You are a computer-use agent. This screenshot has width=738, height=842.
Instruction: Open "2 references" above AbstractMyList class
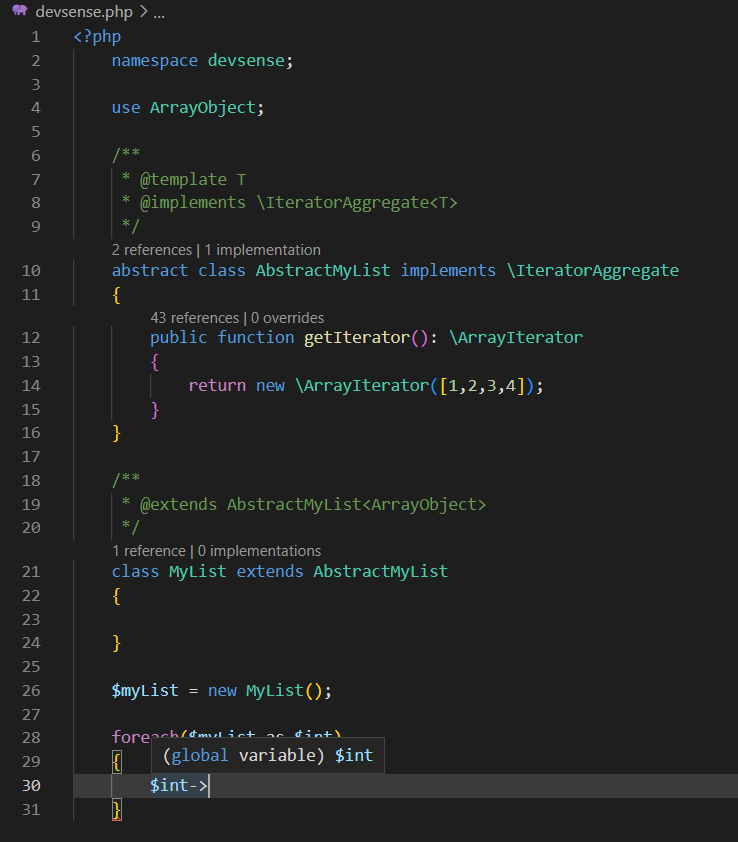point(151,250)
